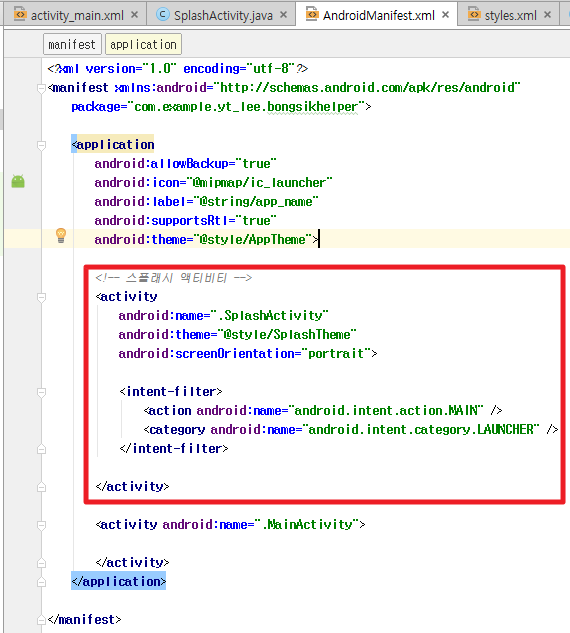
Task: Collapse the intent-filter opening fold
Action: (x=41, y=392)
